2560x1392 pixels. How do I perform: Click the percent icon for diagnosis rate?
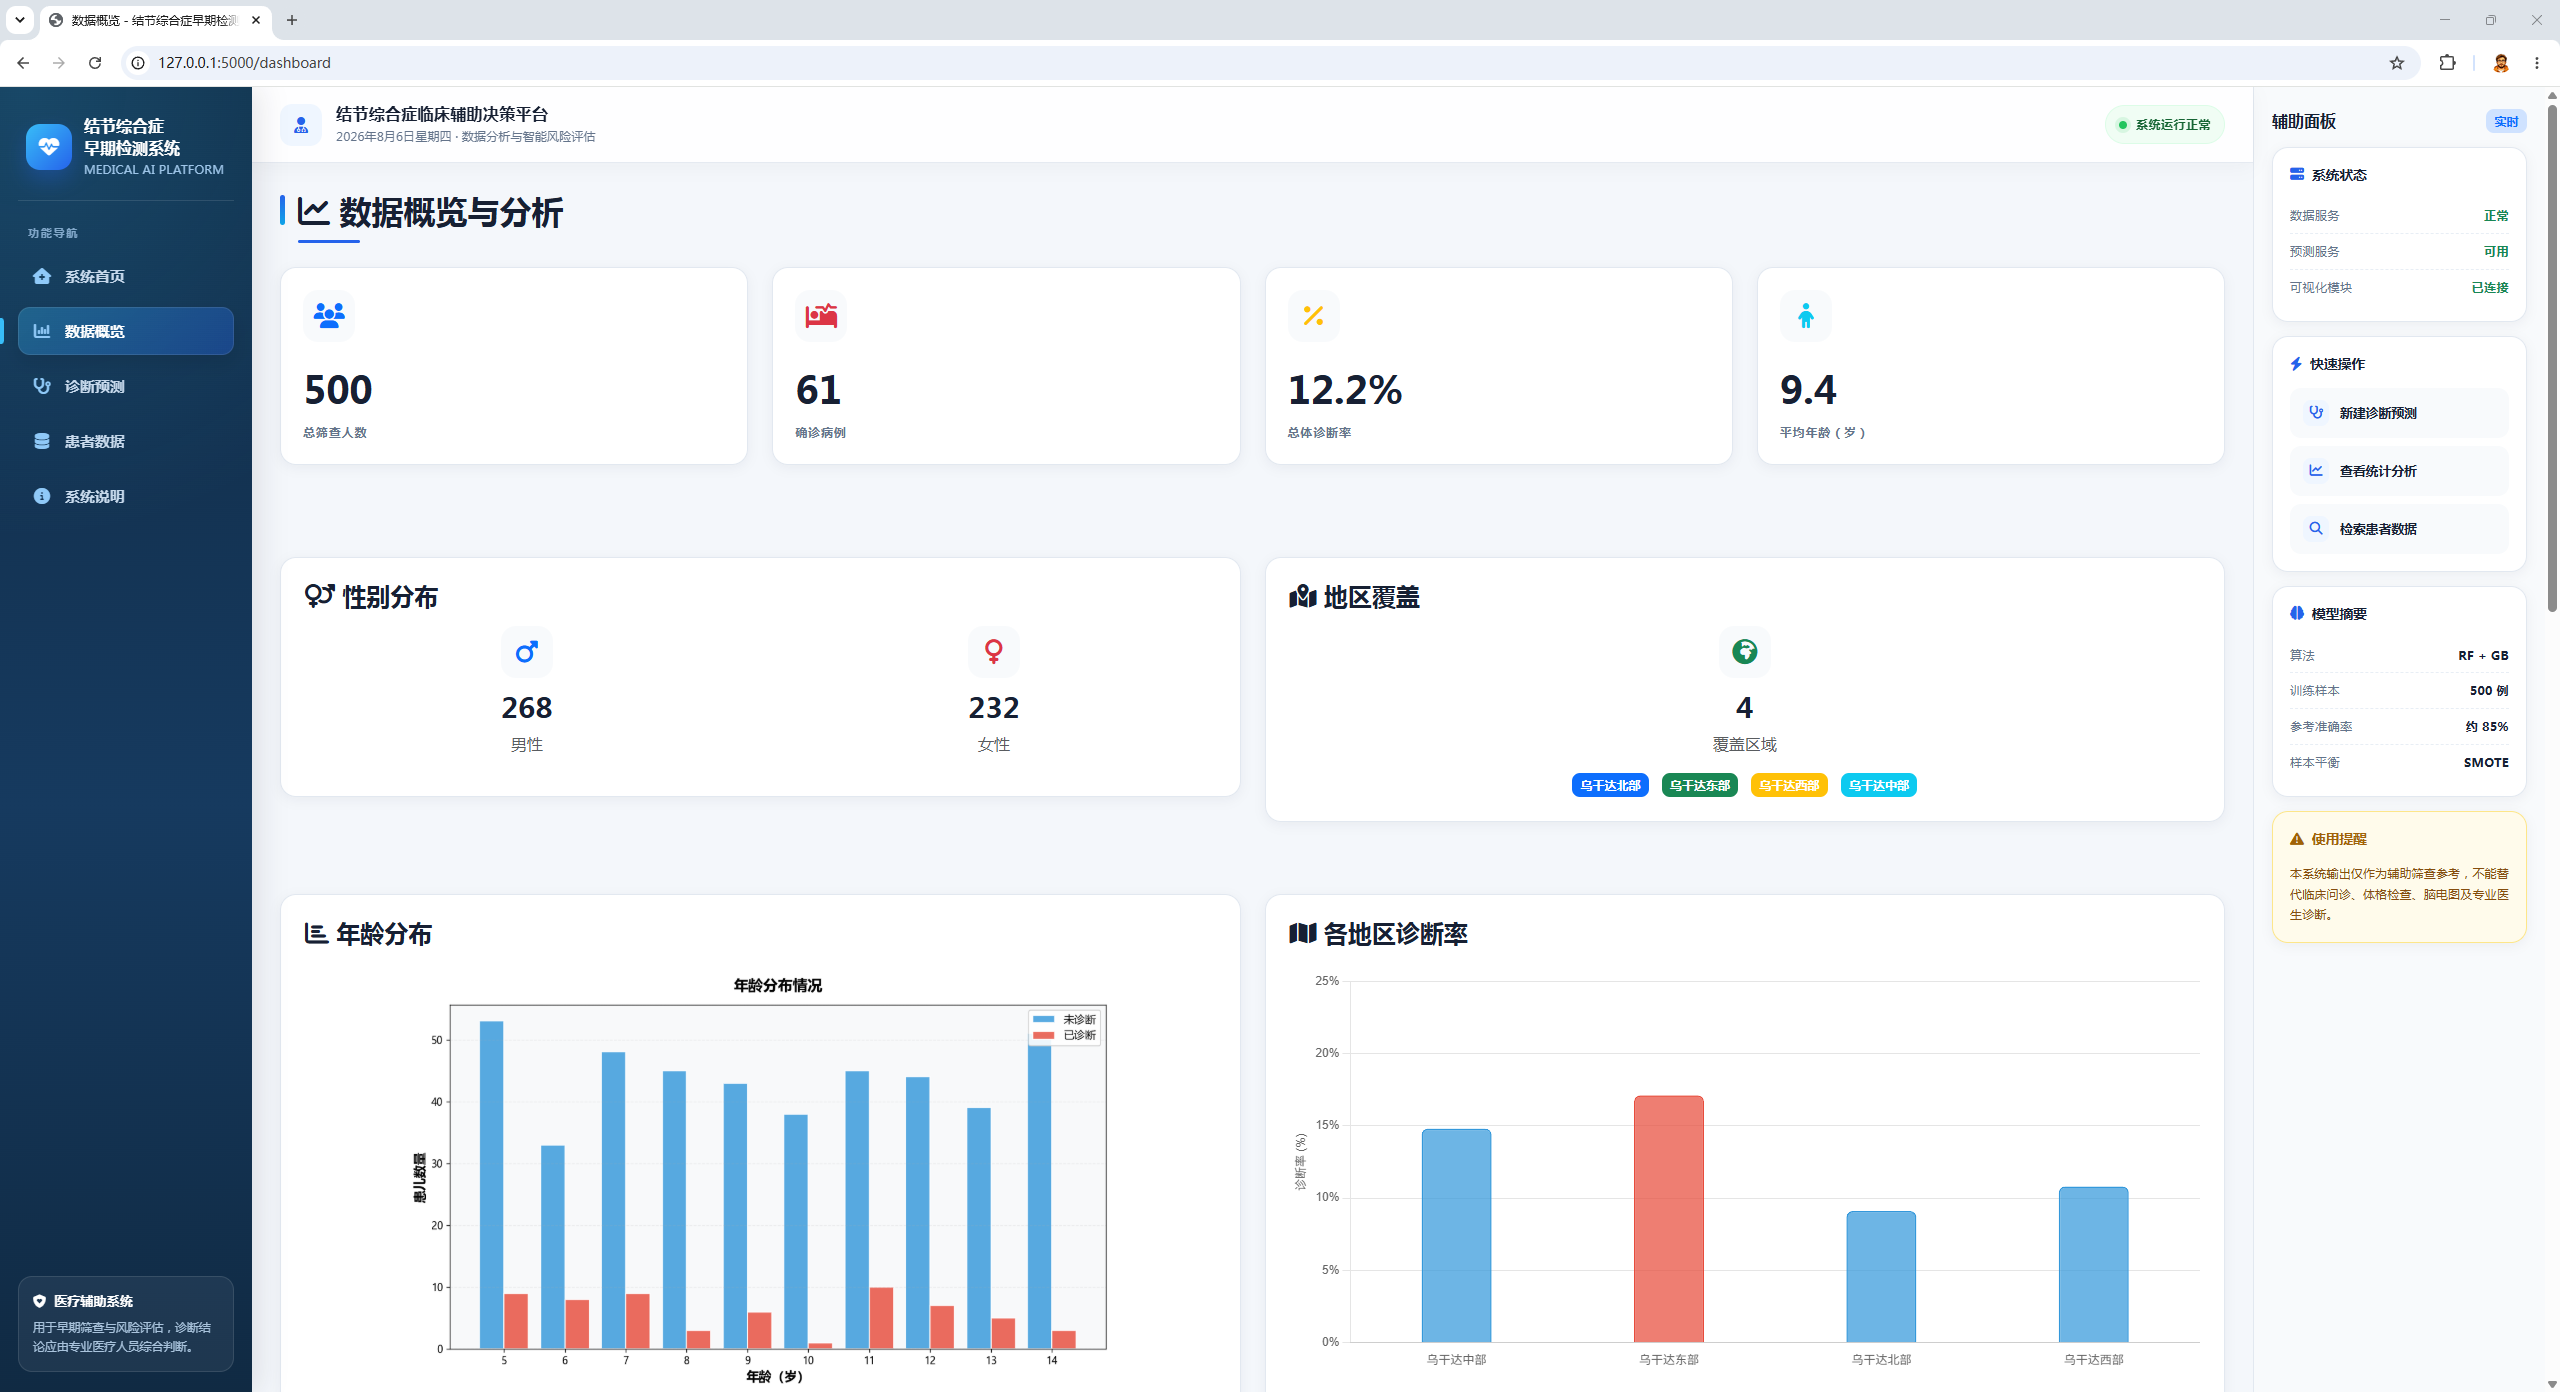1313,316
